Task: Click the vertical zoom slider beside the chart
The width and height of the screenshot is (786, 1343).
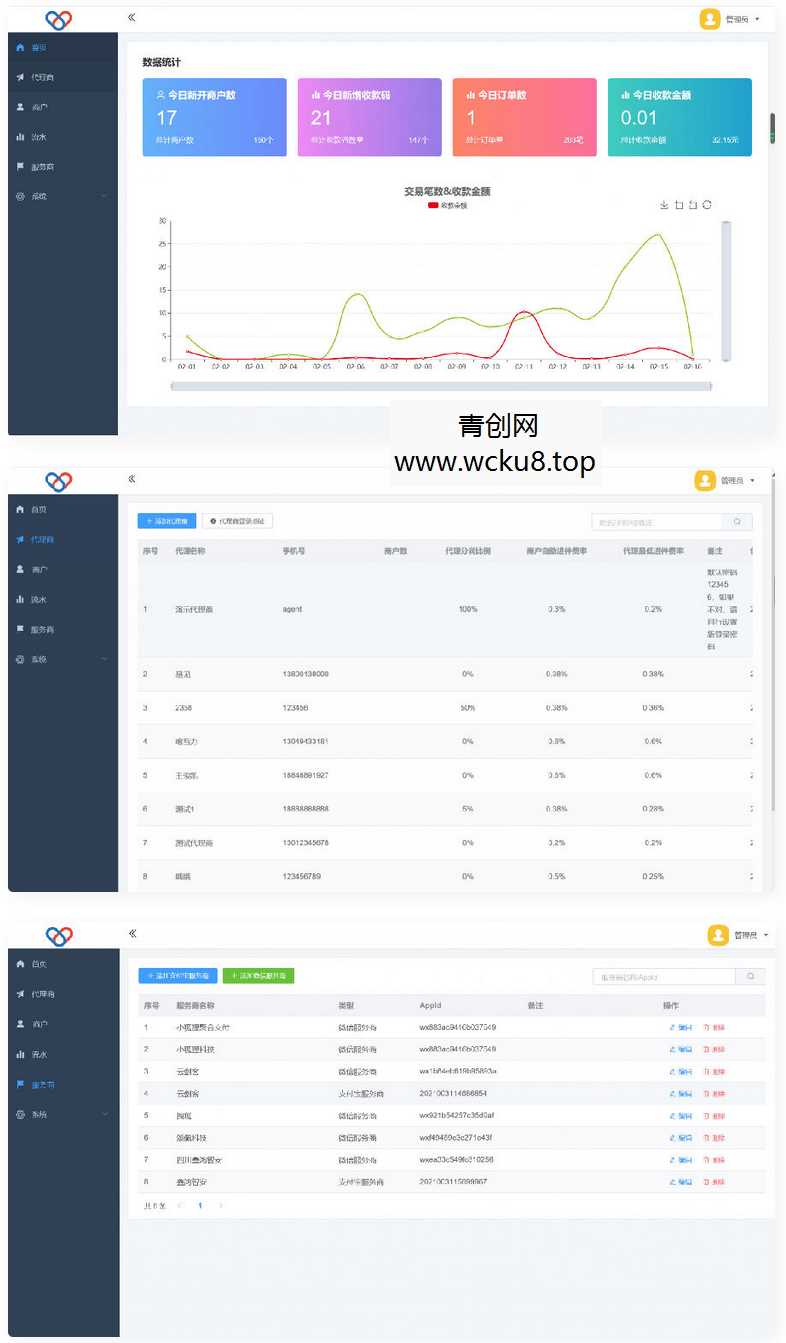Action: coord(726,291)
